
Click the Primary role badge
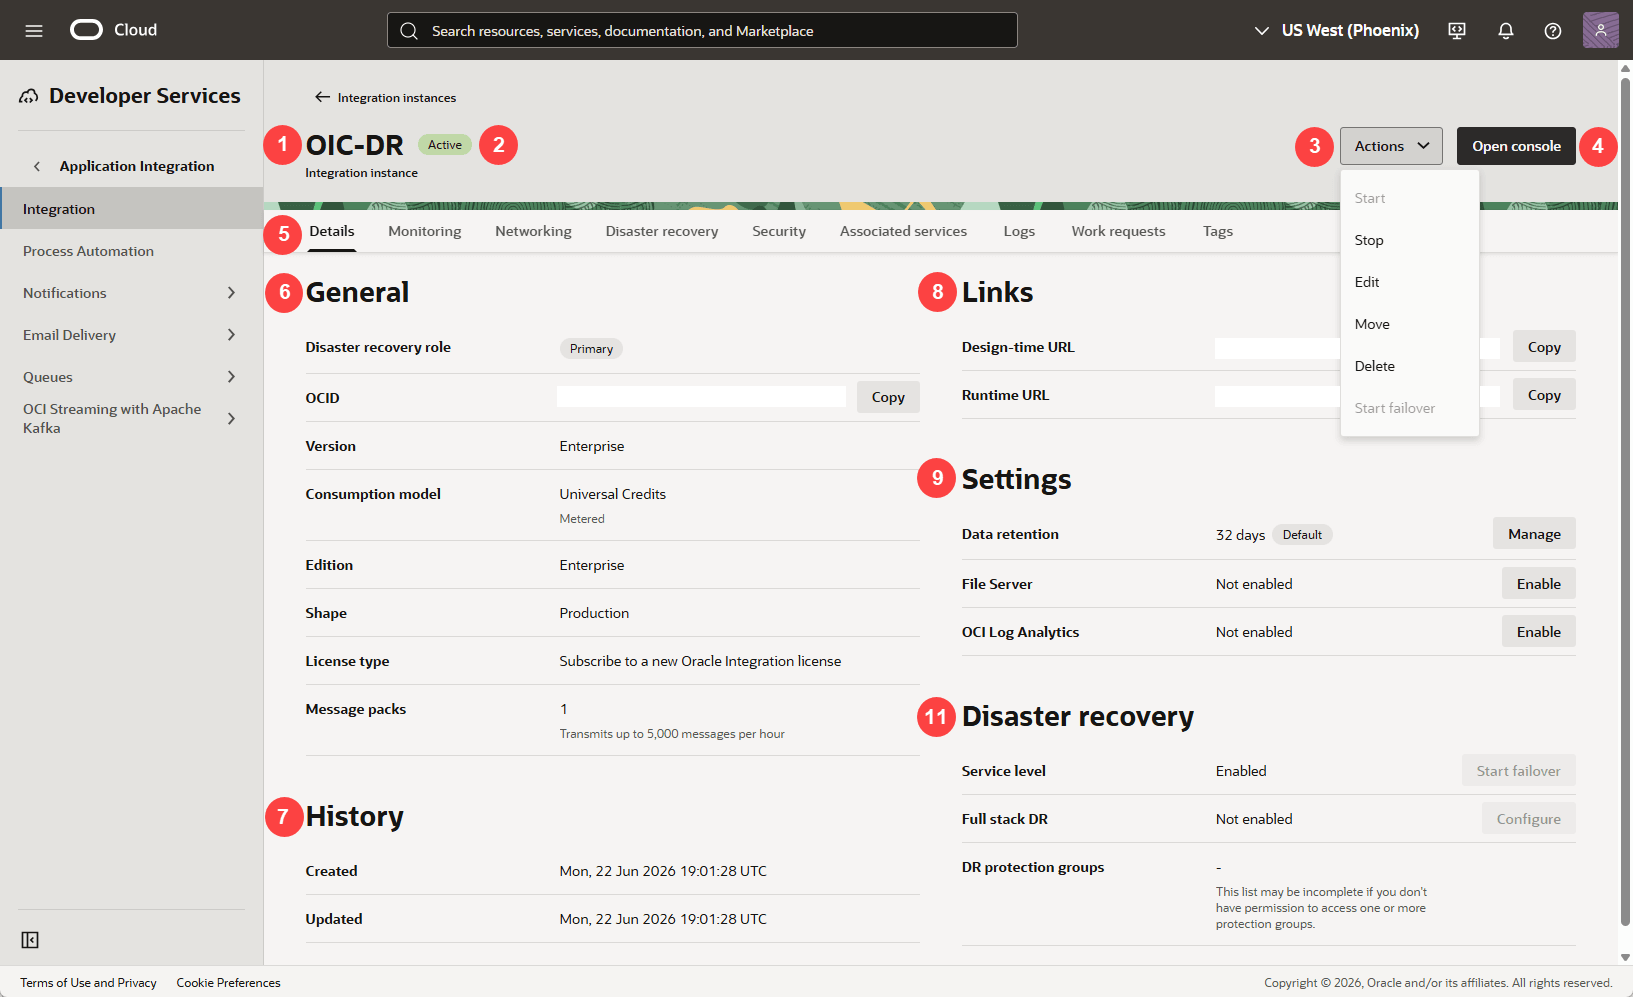(591, 349)
